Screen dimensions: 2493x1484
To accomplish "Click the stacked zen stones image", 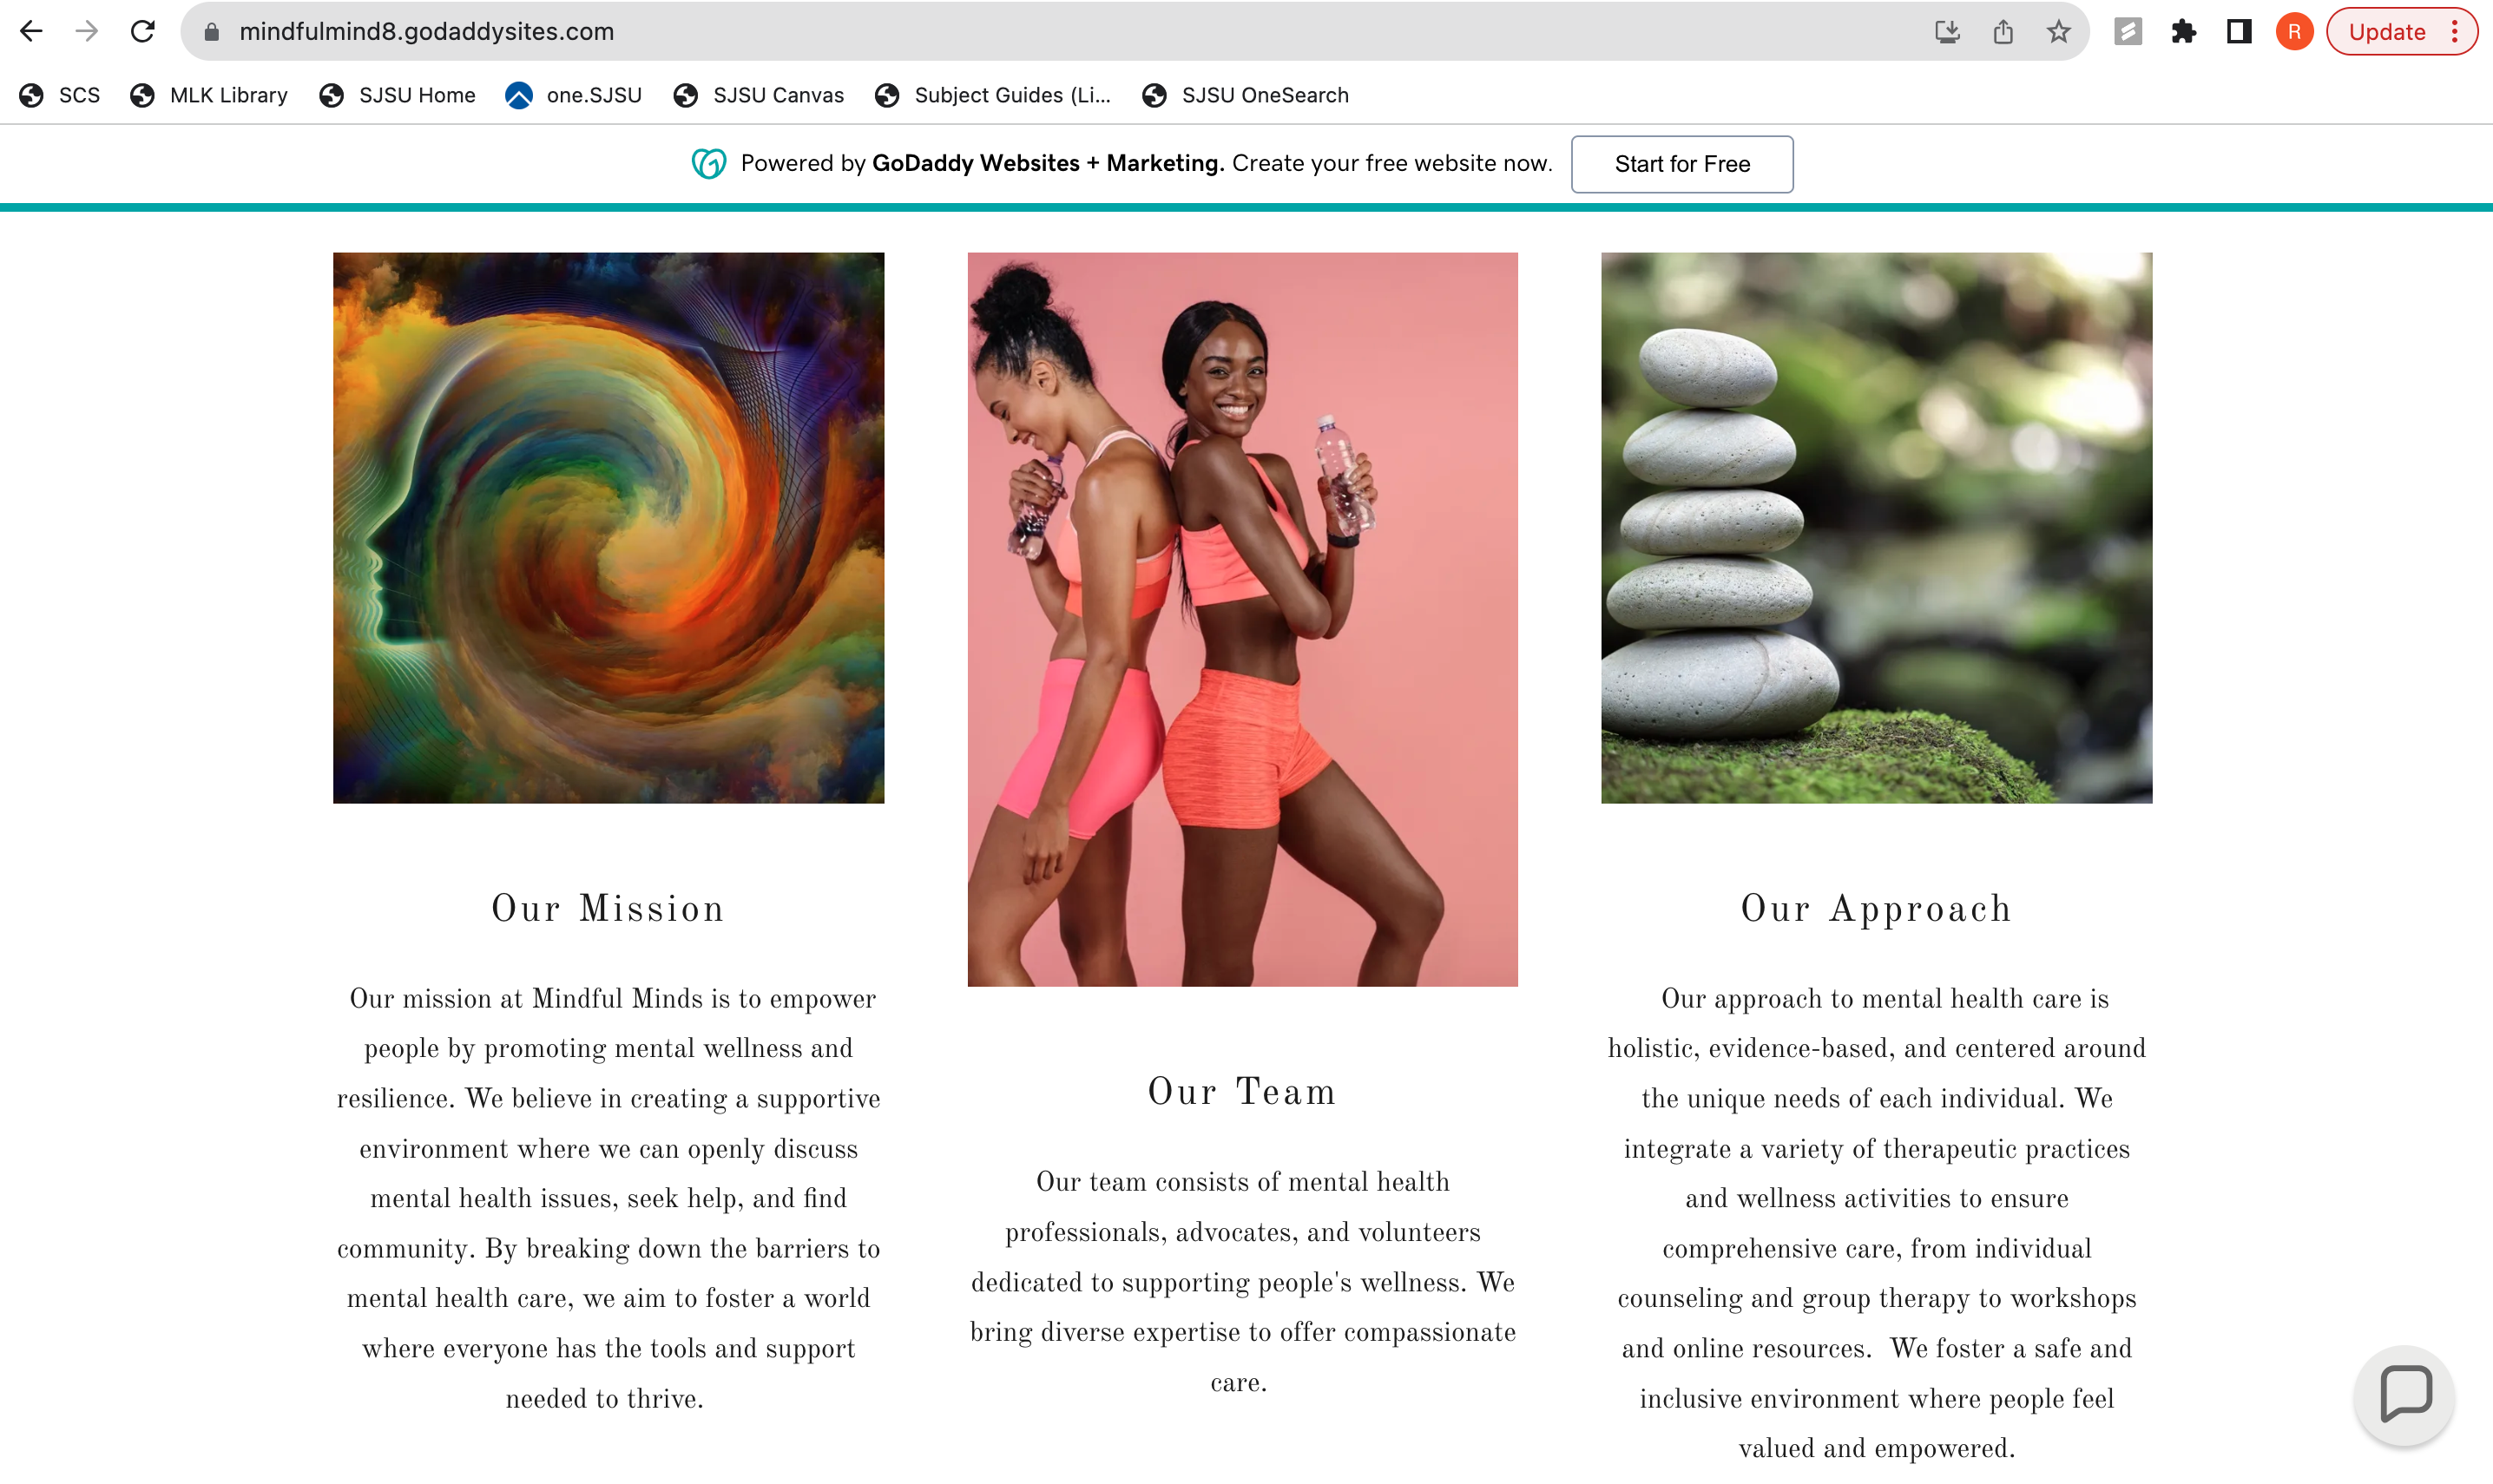I will [x=1875, y=527].
